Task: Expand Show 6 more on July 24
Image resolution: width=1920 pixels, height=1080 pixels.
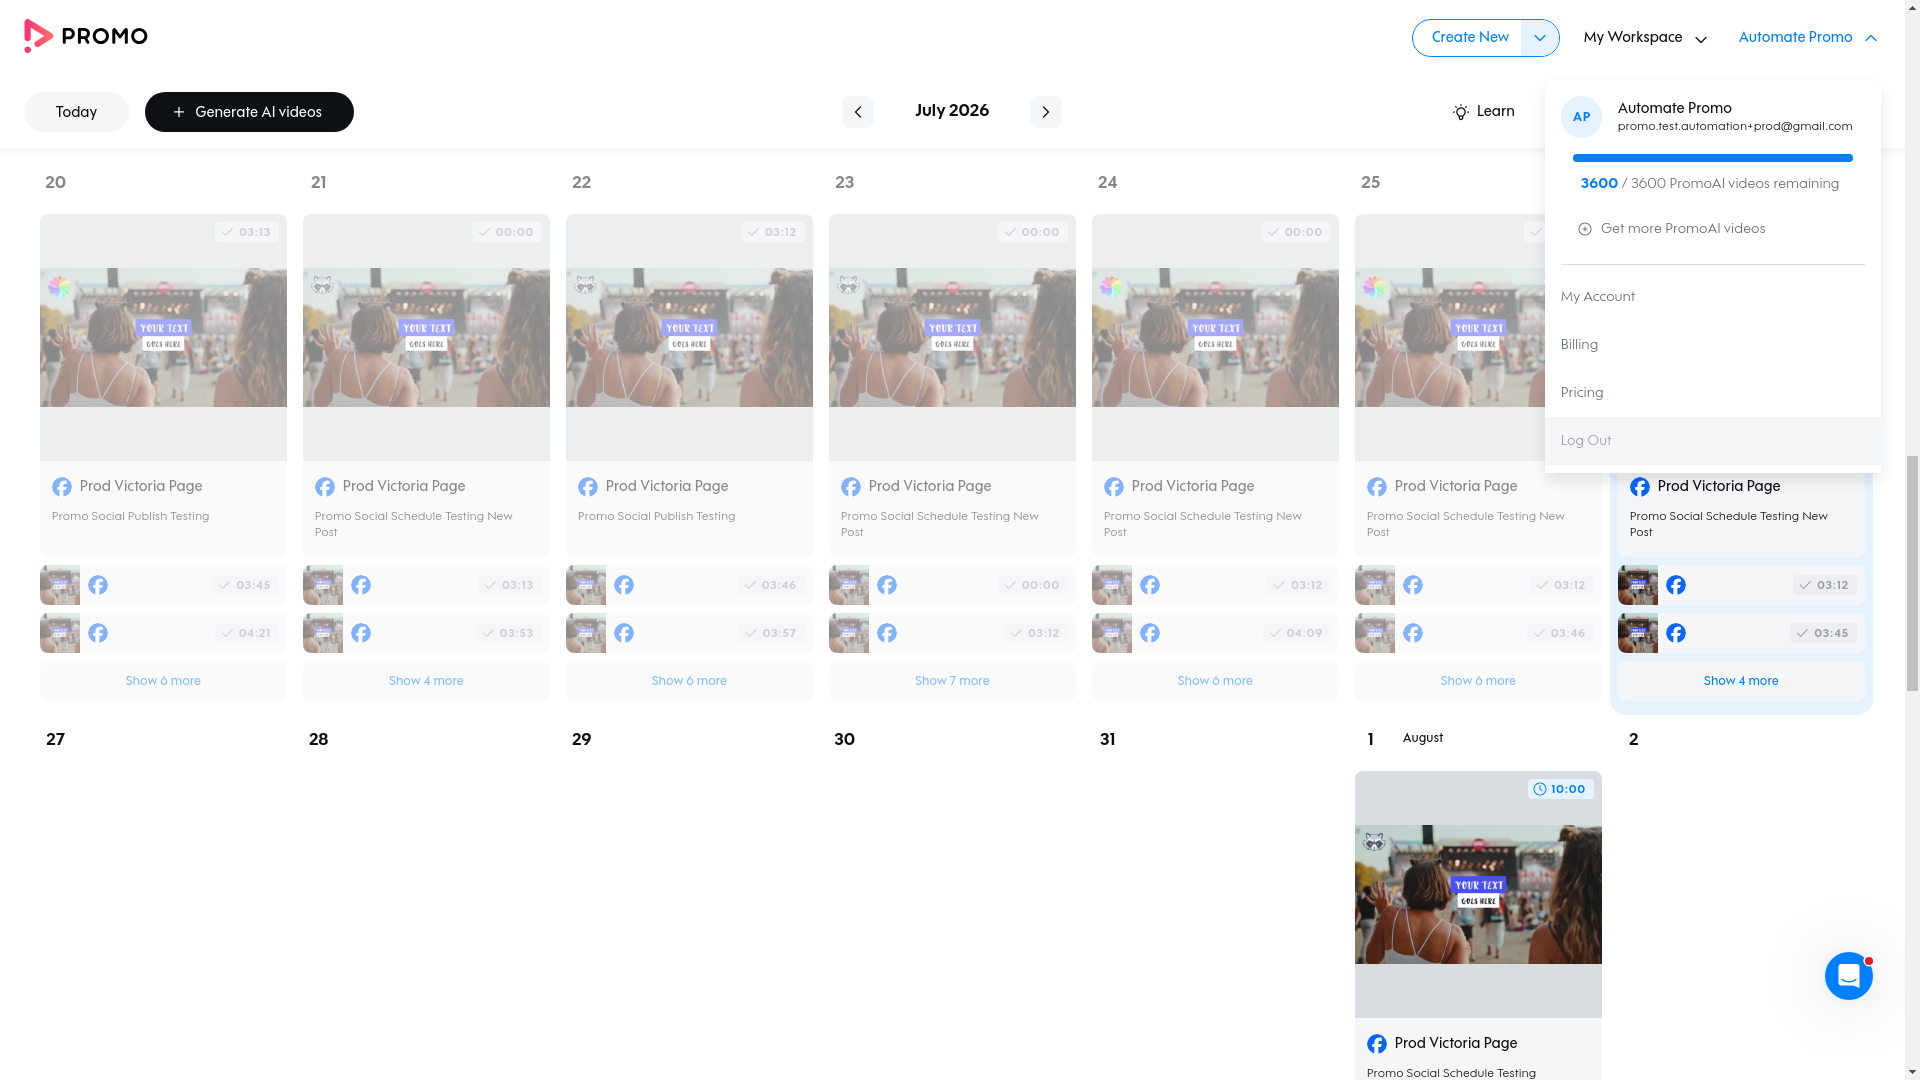Action: 1215,681
